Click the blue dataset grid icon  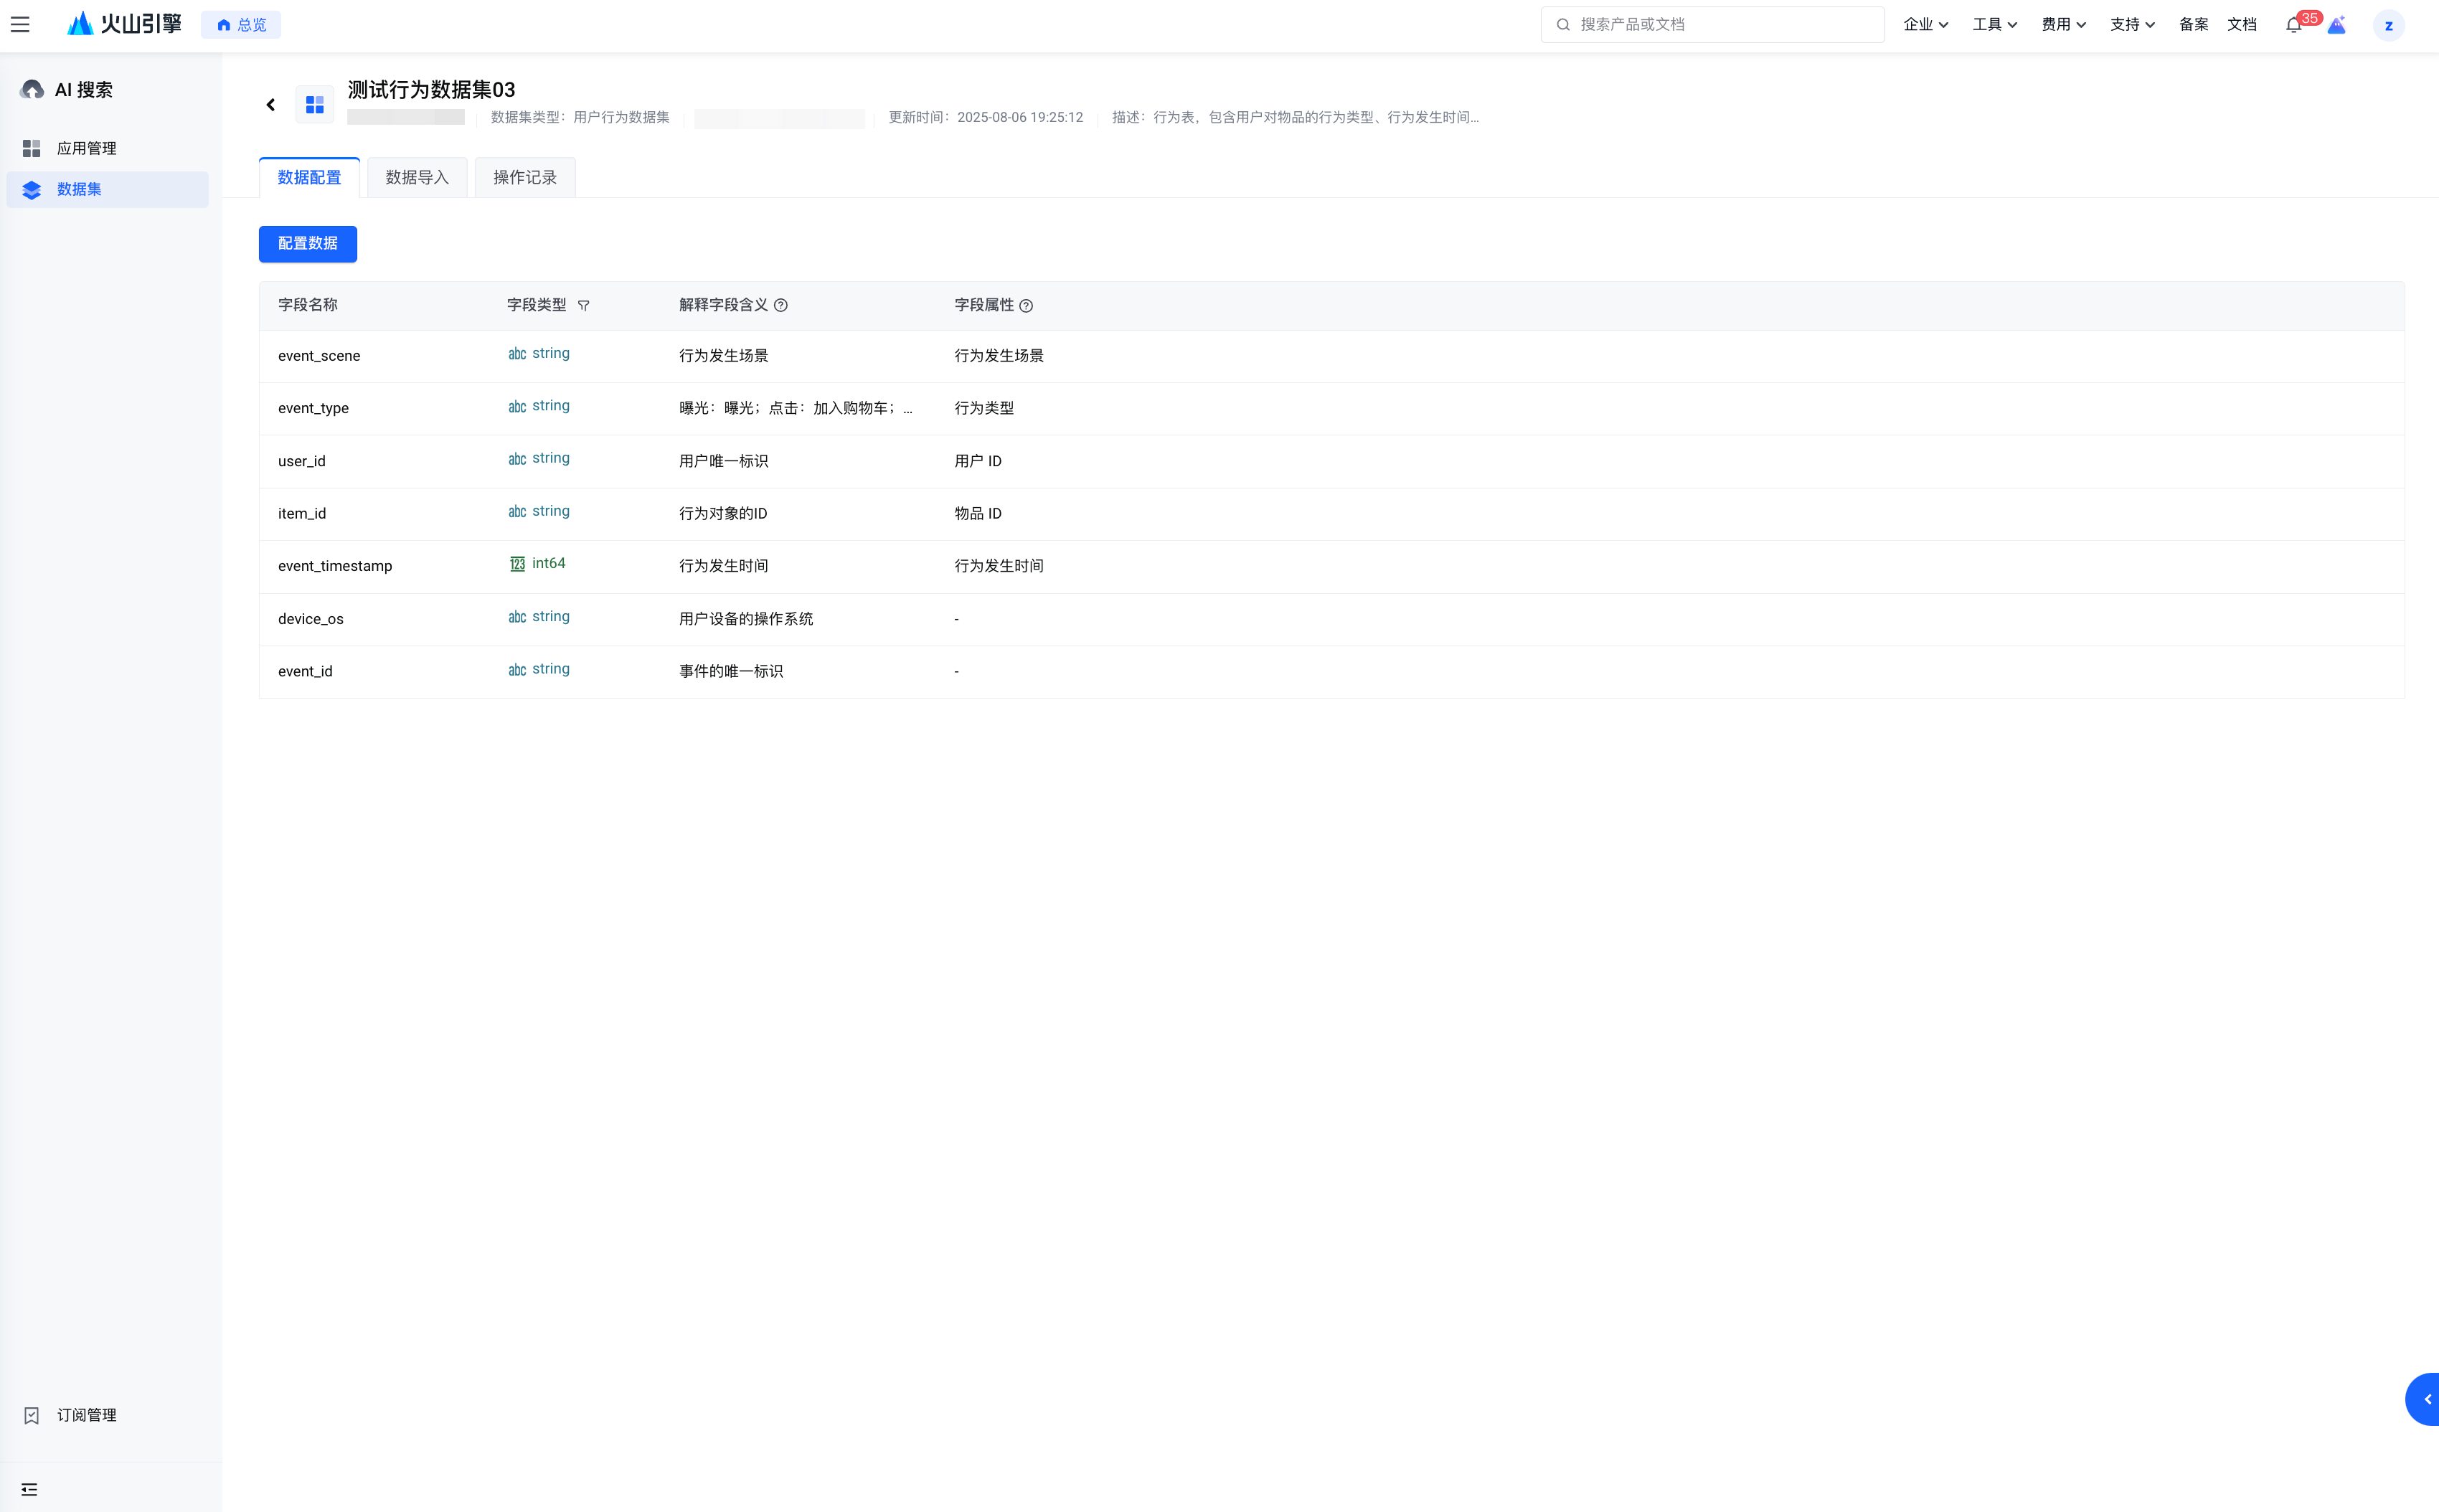pyautogui.click(x=315, y=104)
